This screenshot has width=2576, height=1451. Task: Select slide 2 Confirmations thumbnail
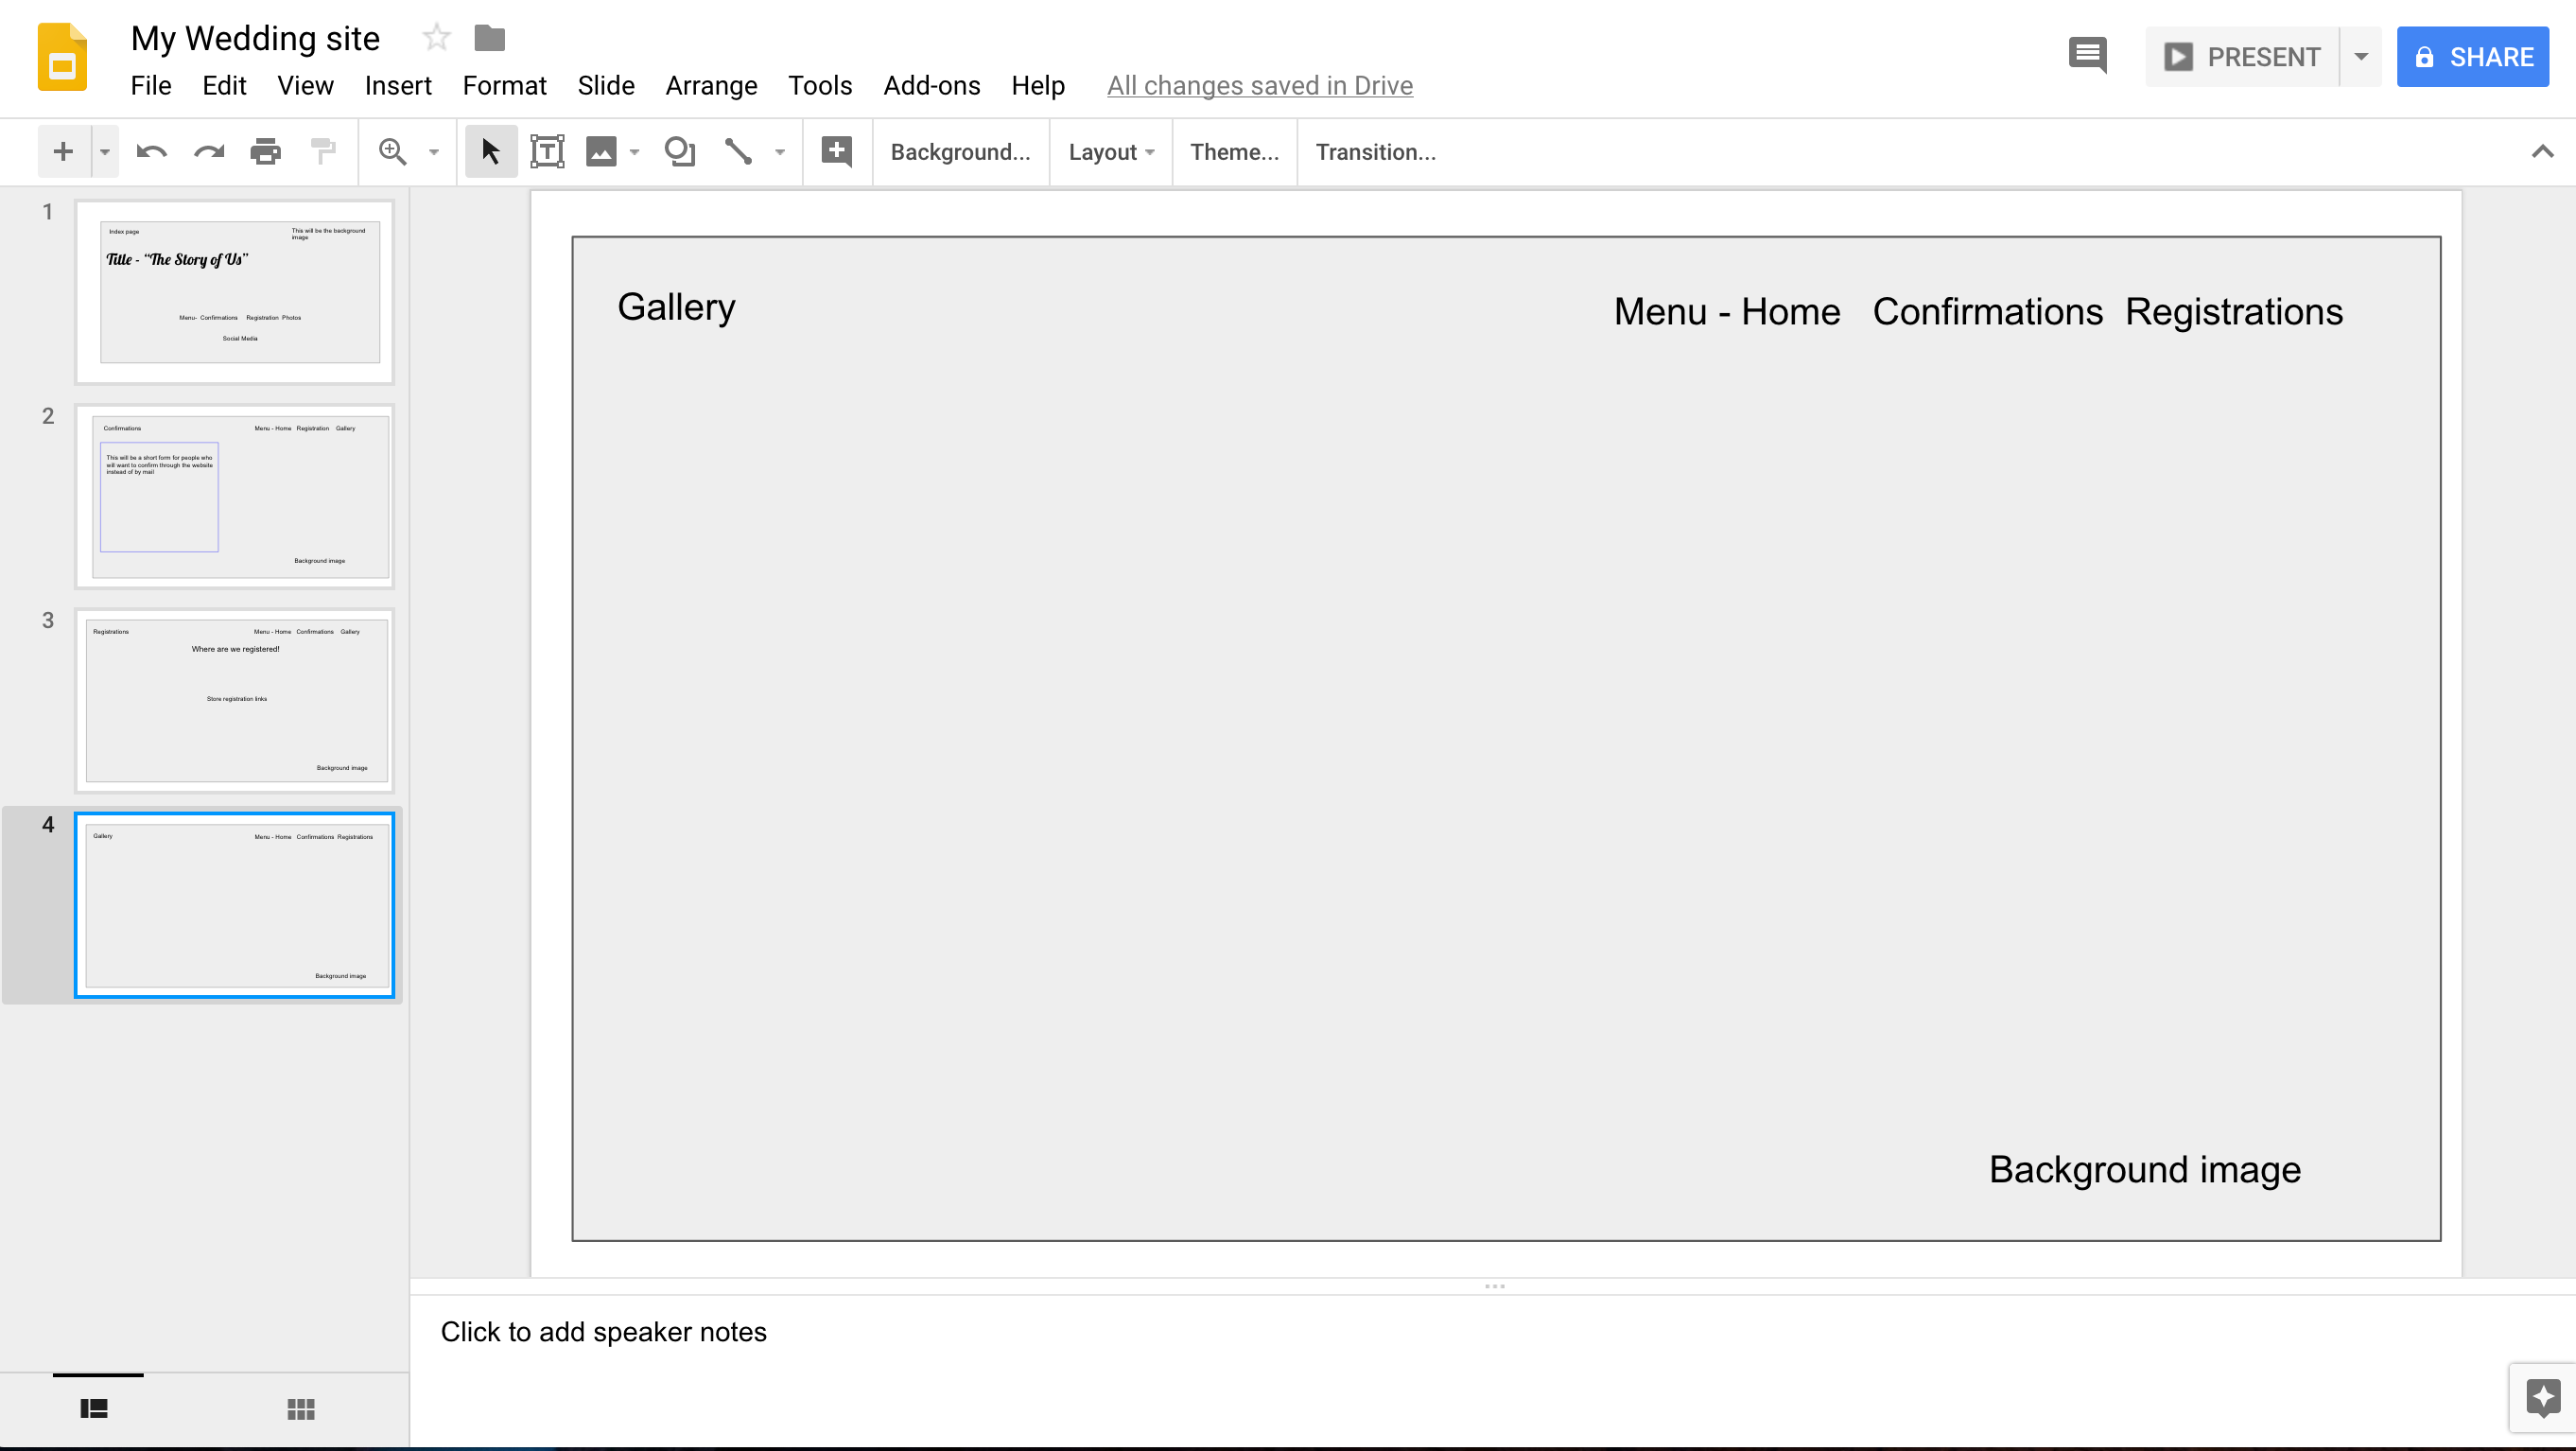pyautogui.click(x=235, y=496)
